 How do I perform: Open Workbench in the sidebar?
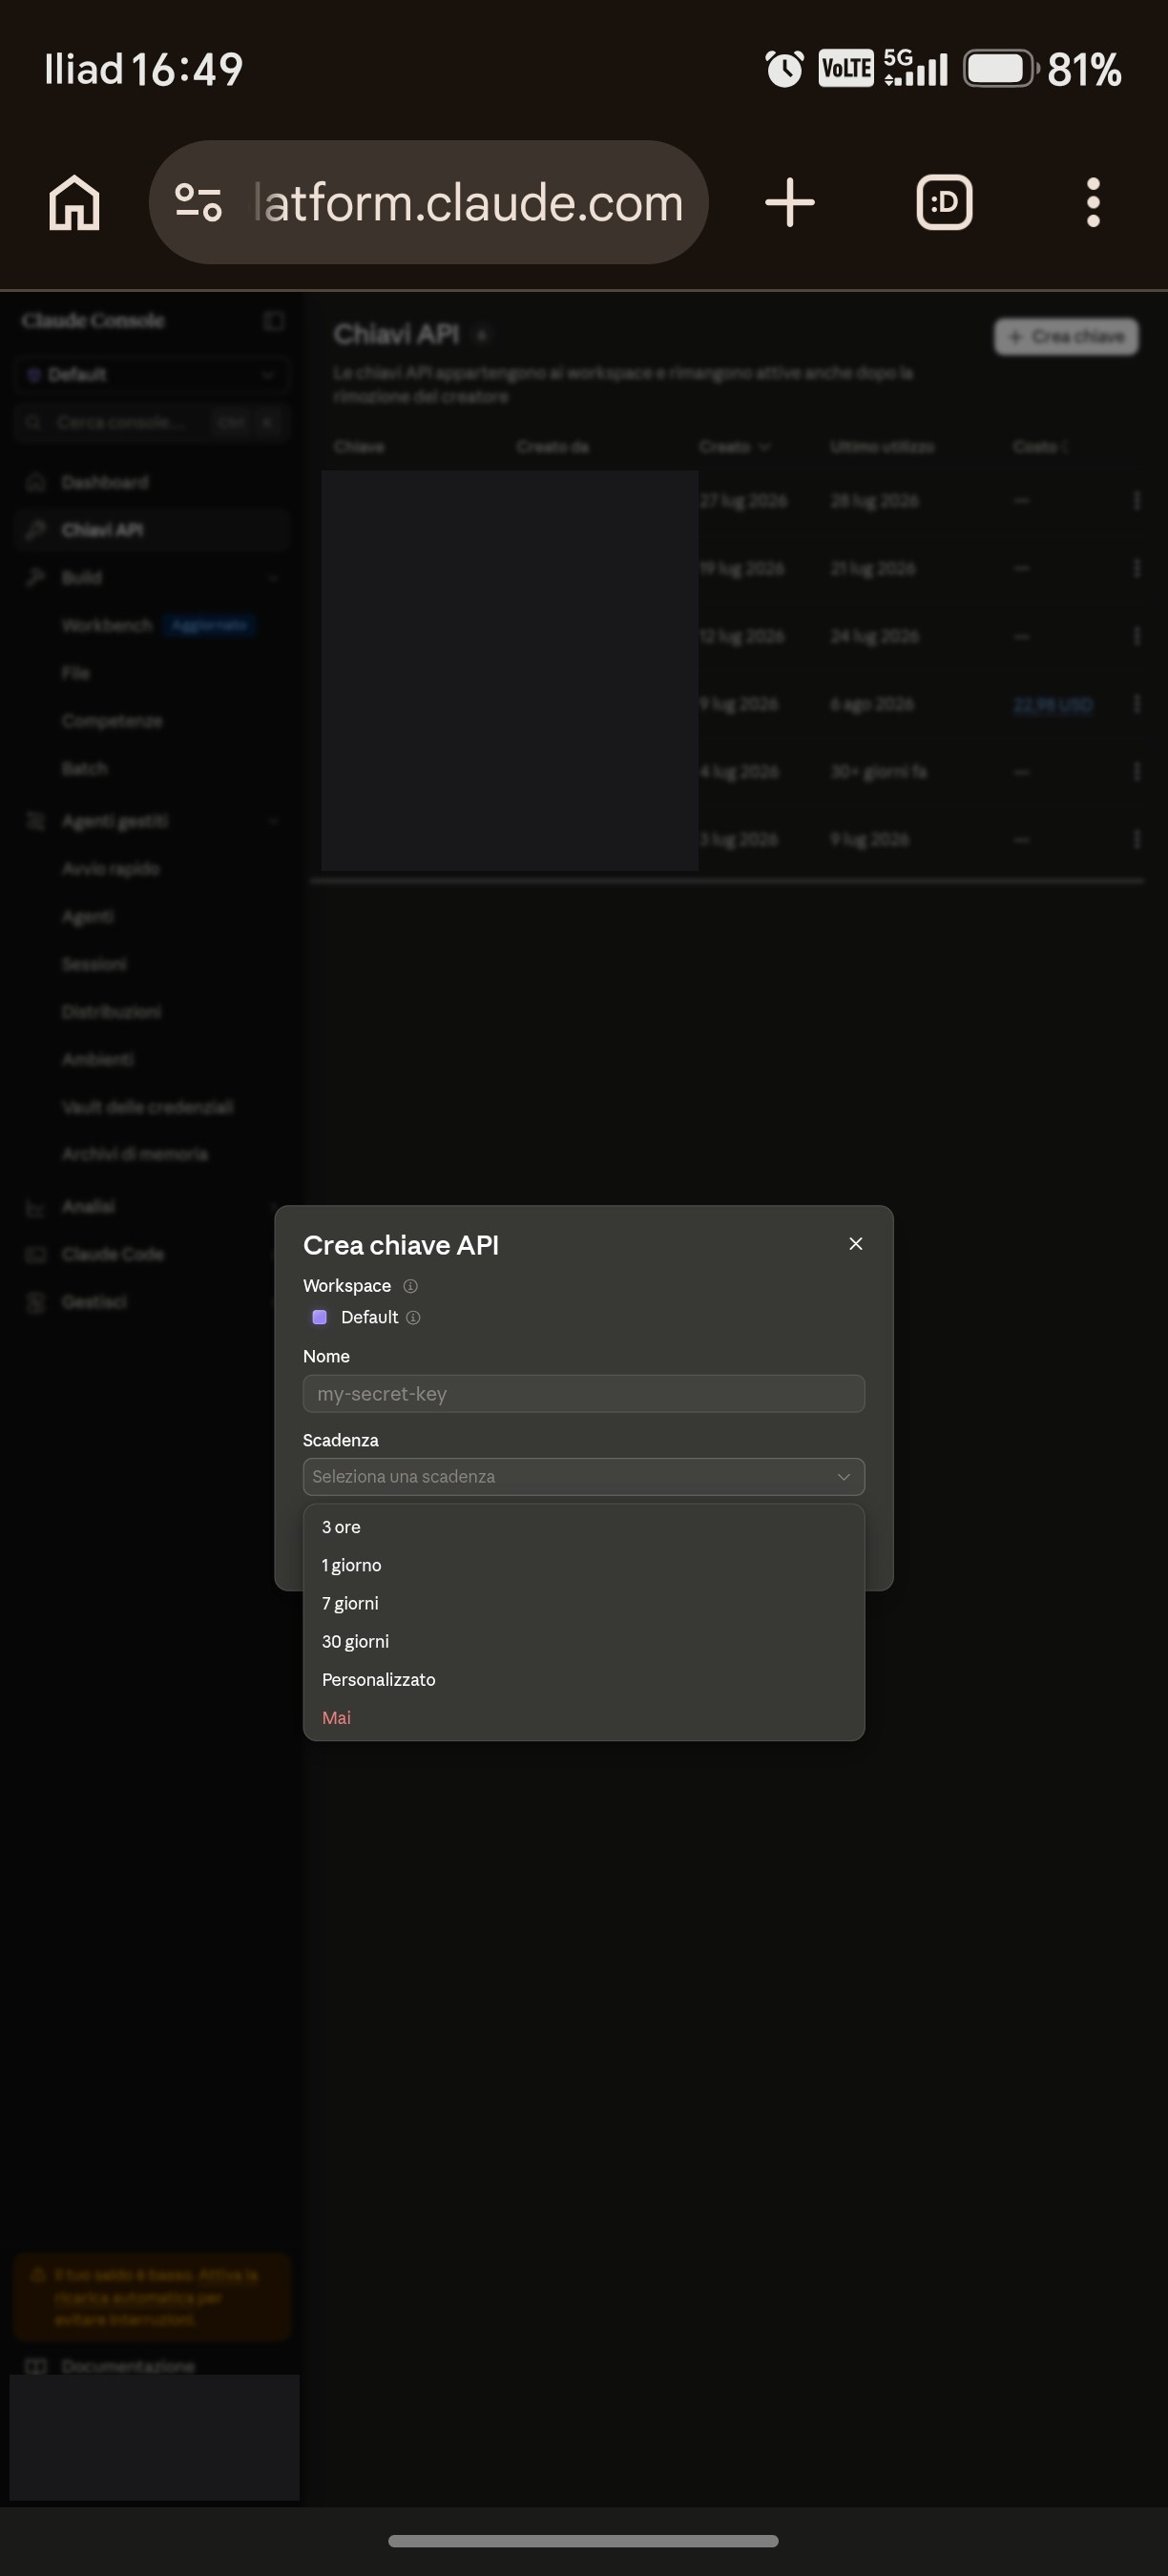click(x=107, y=625)
